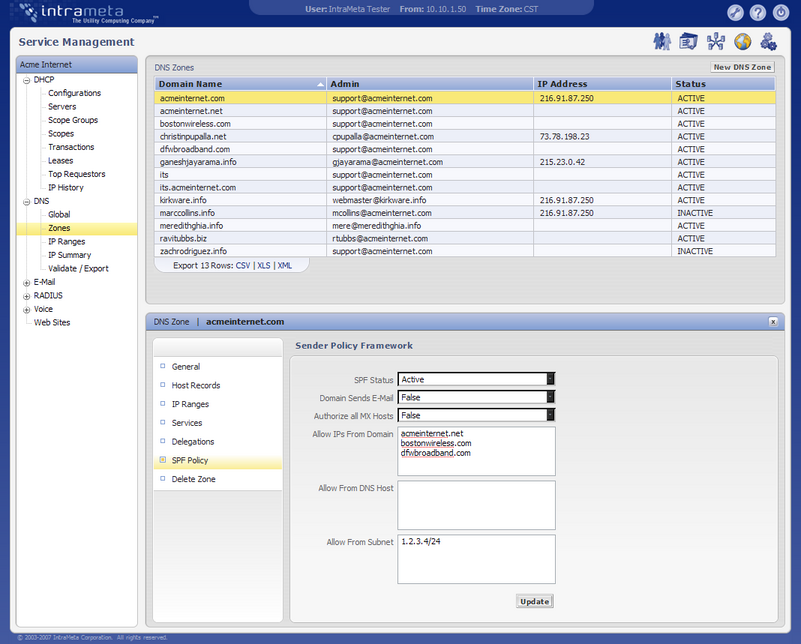Select the meredithghia.info zone row

tap(465, 226)
